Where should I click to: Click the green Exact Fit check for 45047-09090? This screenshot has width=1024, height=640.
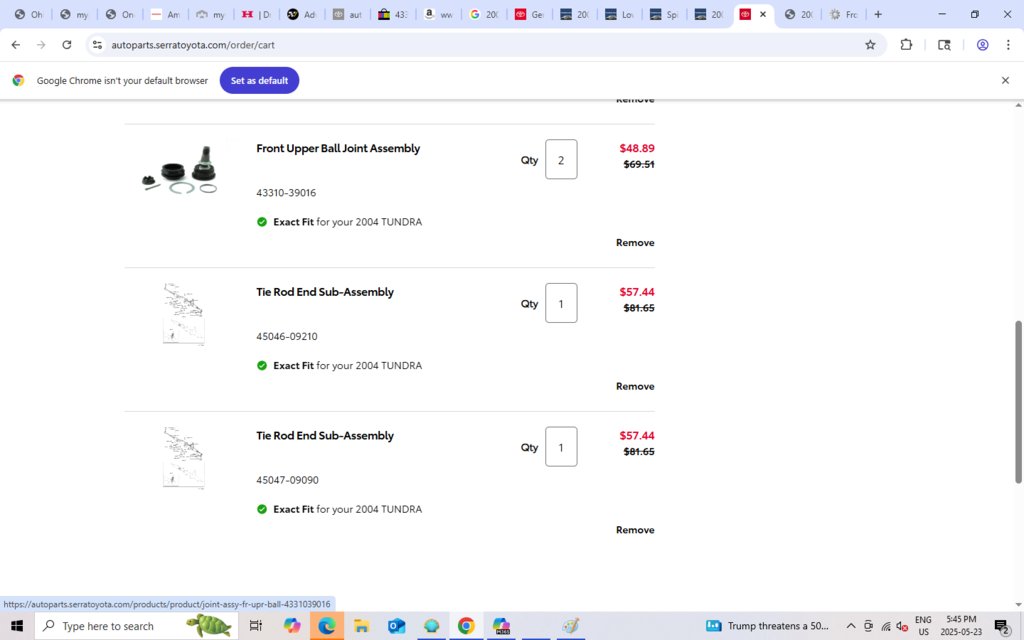click(262, 509)
